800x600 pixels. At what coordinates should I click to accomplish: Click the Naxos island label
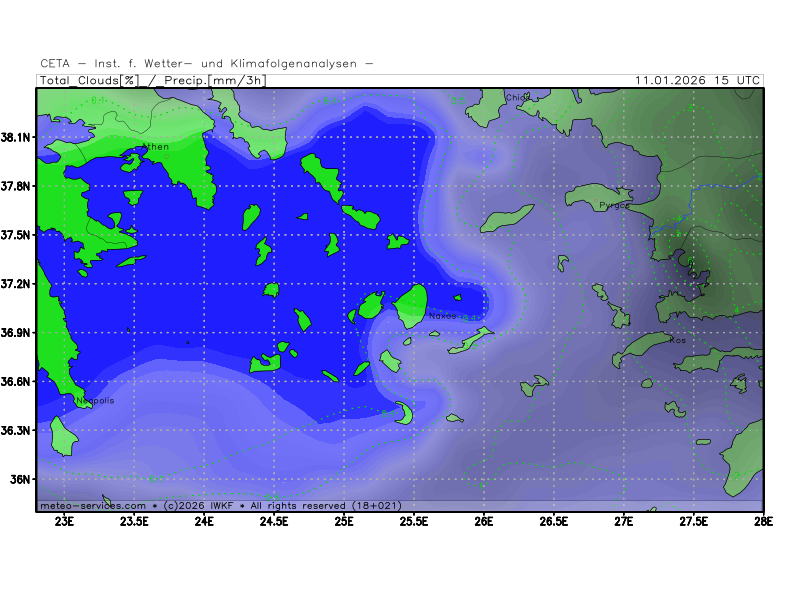point(442,316)
